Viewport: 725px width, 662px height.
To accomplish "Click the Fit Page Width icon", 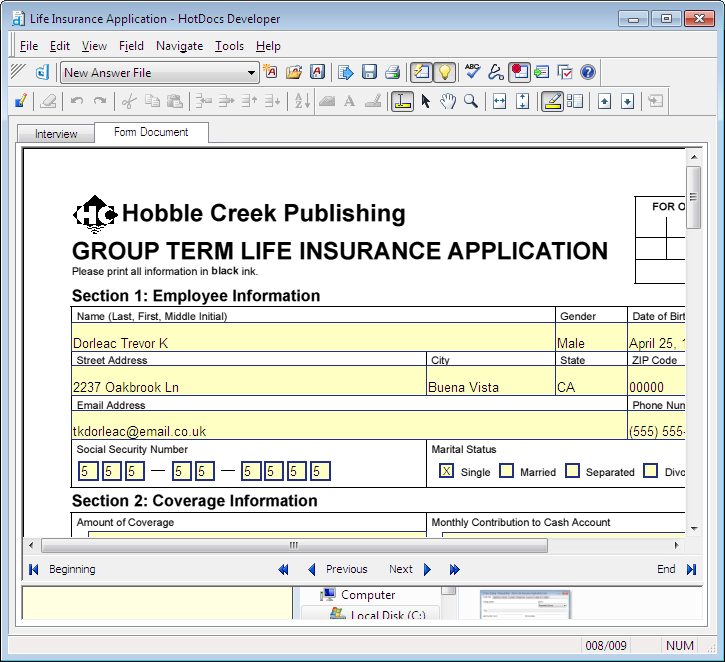I will [x=499, y=101].
